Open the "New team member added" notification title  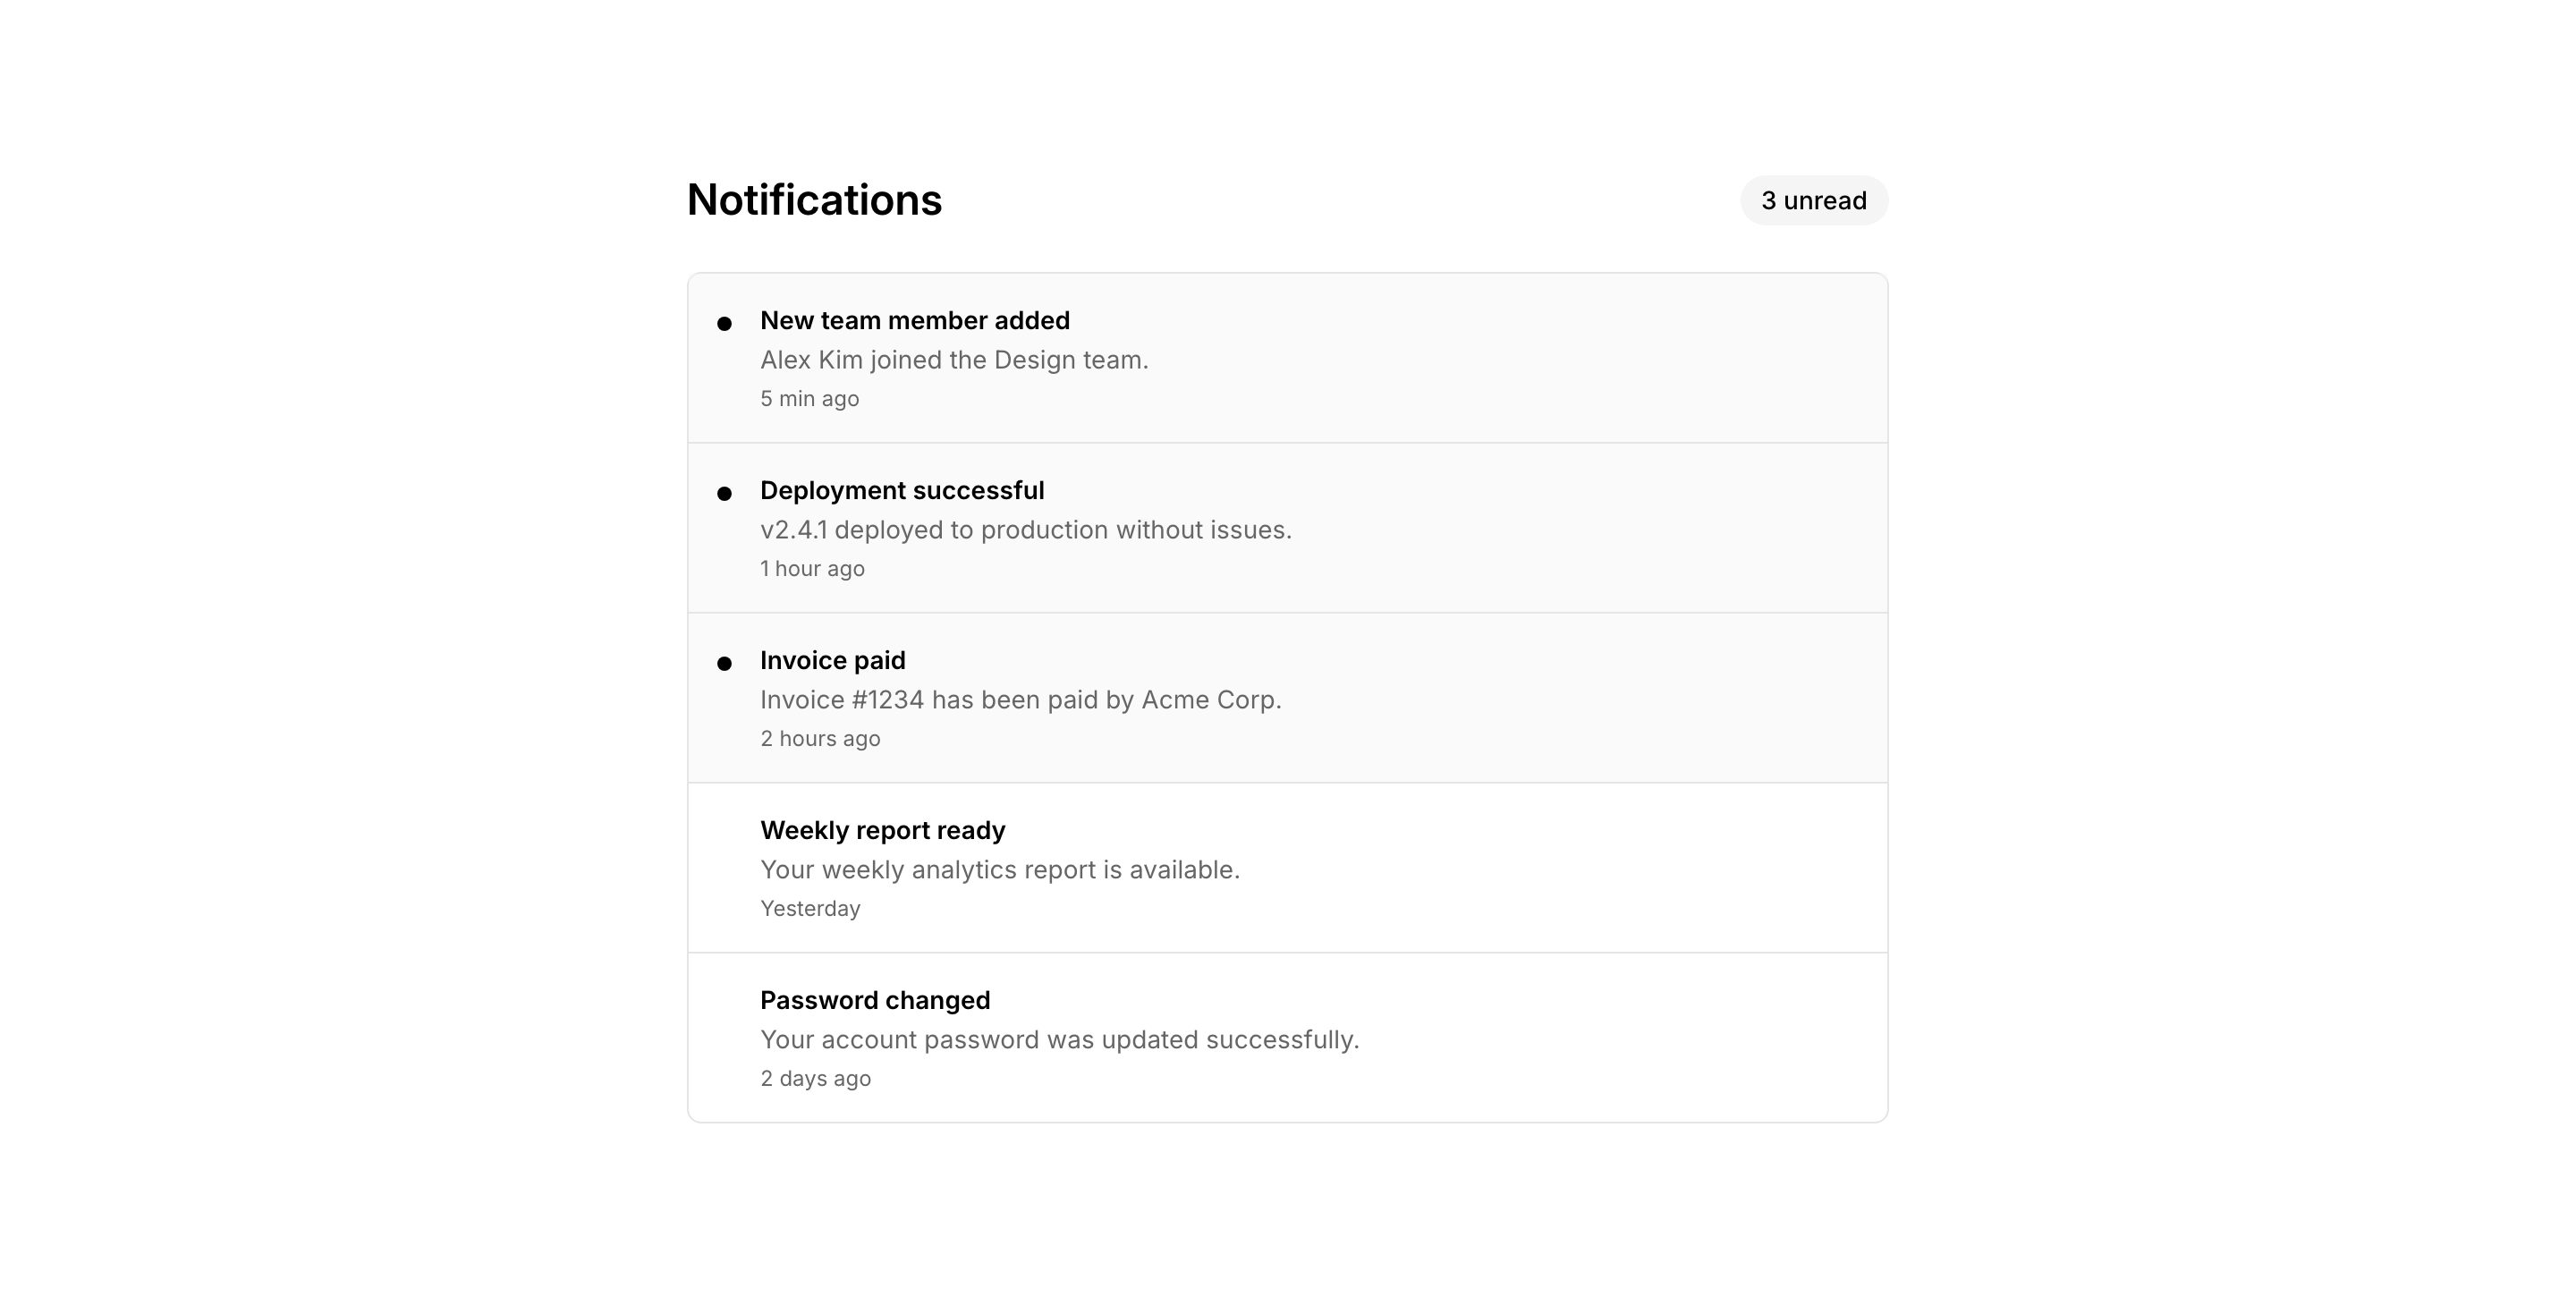pos(914,320)
